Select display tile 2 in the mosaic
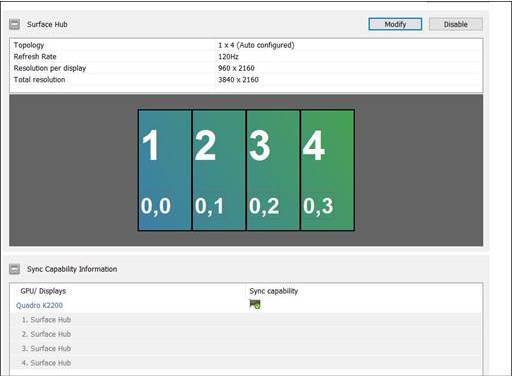Image resolution: width=512 pixels, height=376 pixels. [x=219, y=170]
